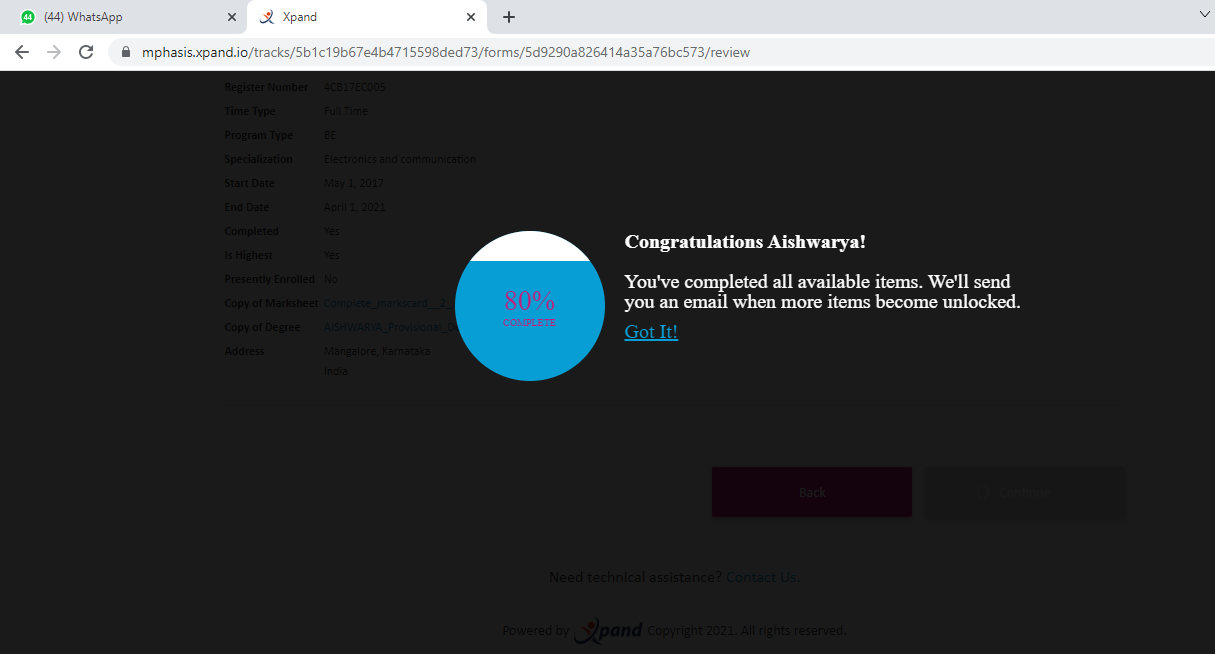Open a new tab with plus icon
The height and width of the screenshot is (654, 1215).
click(509, 17)
